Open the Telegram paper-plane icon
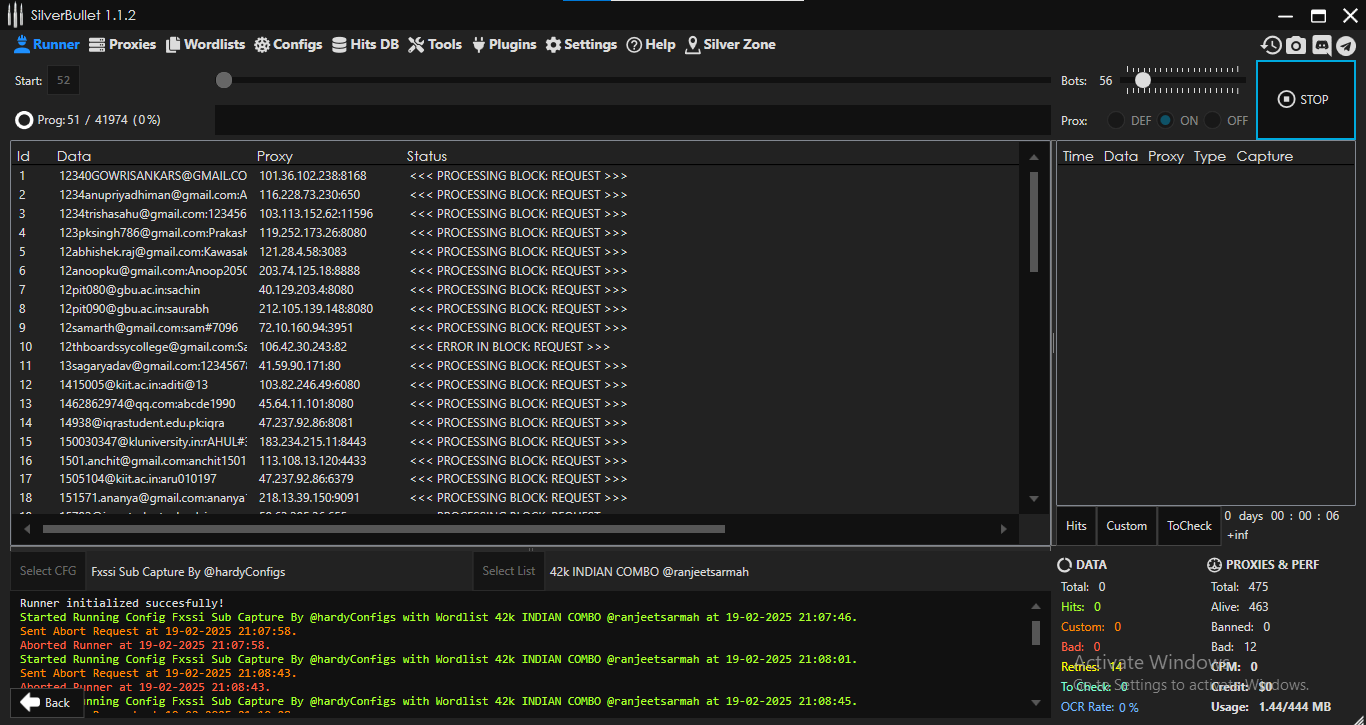 tap(1346, 45)
